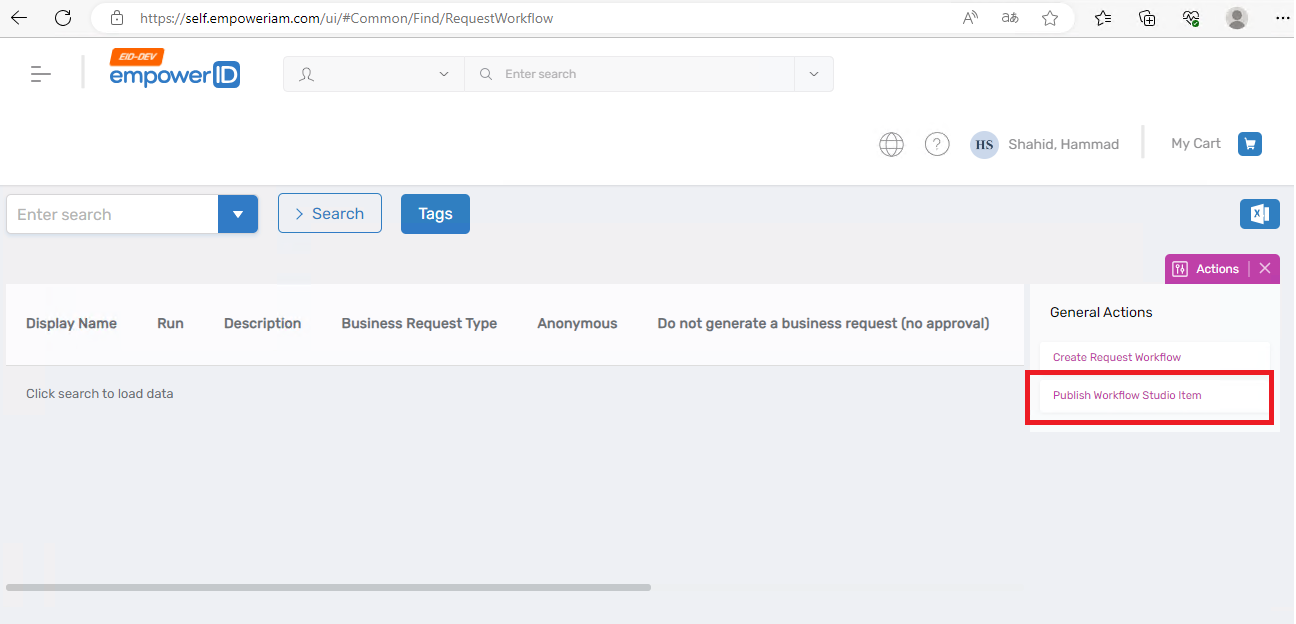The height and width of the screenshot is (624, 1296).
Task: Click Do not generate a business request header
Action: pyautogui.click(x=823, y=323)
